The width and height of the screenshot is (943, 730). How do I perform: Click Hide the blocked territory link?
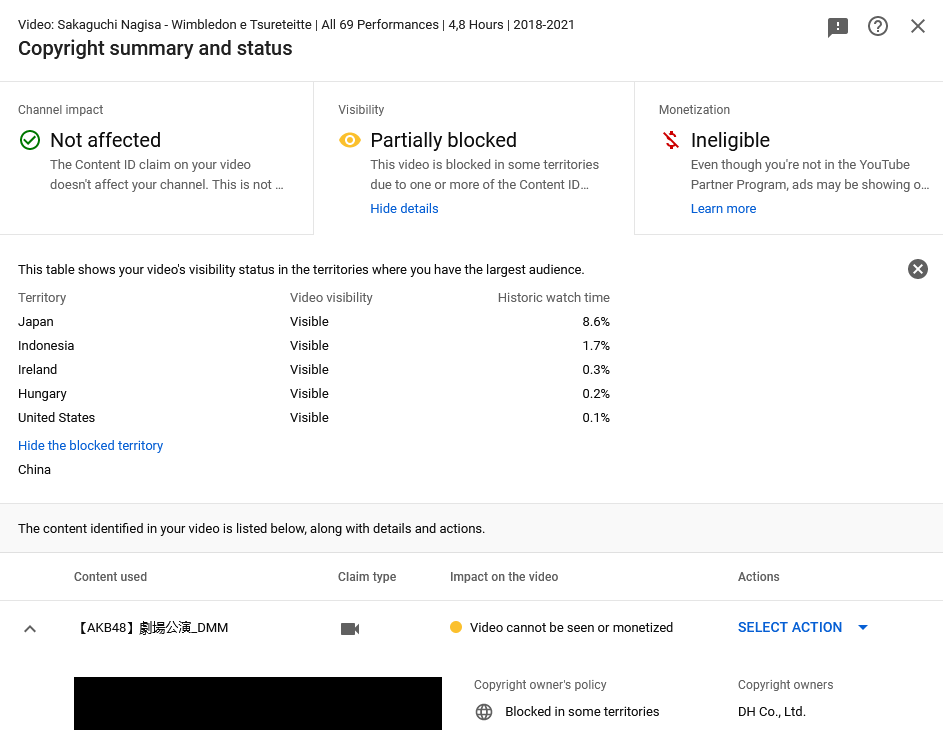(90, 446)
